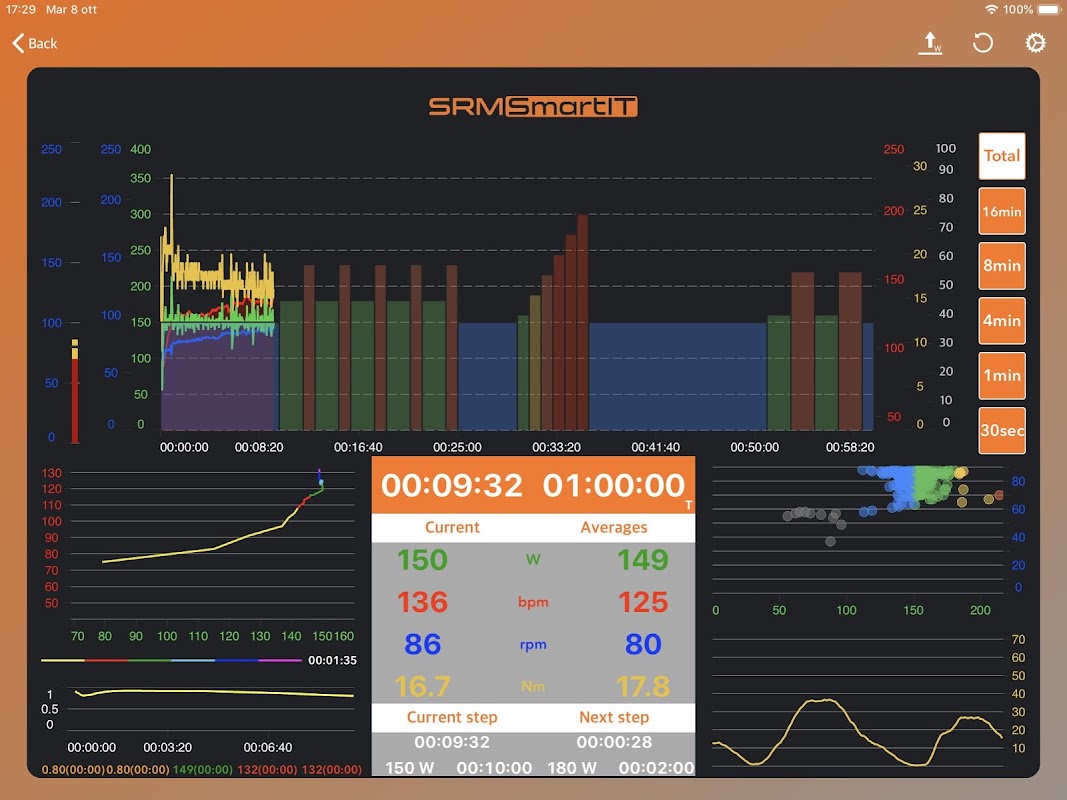Select the 1min range button

(1002, 376)
